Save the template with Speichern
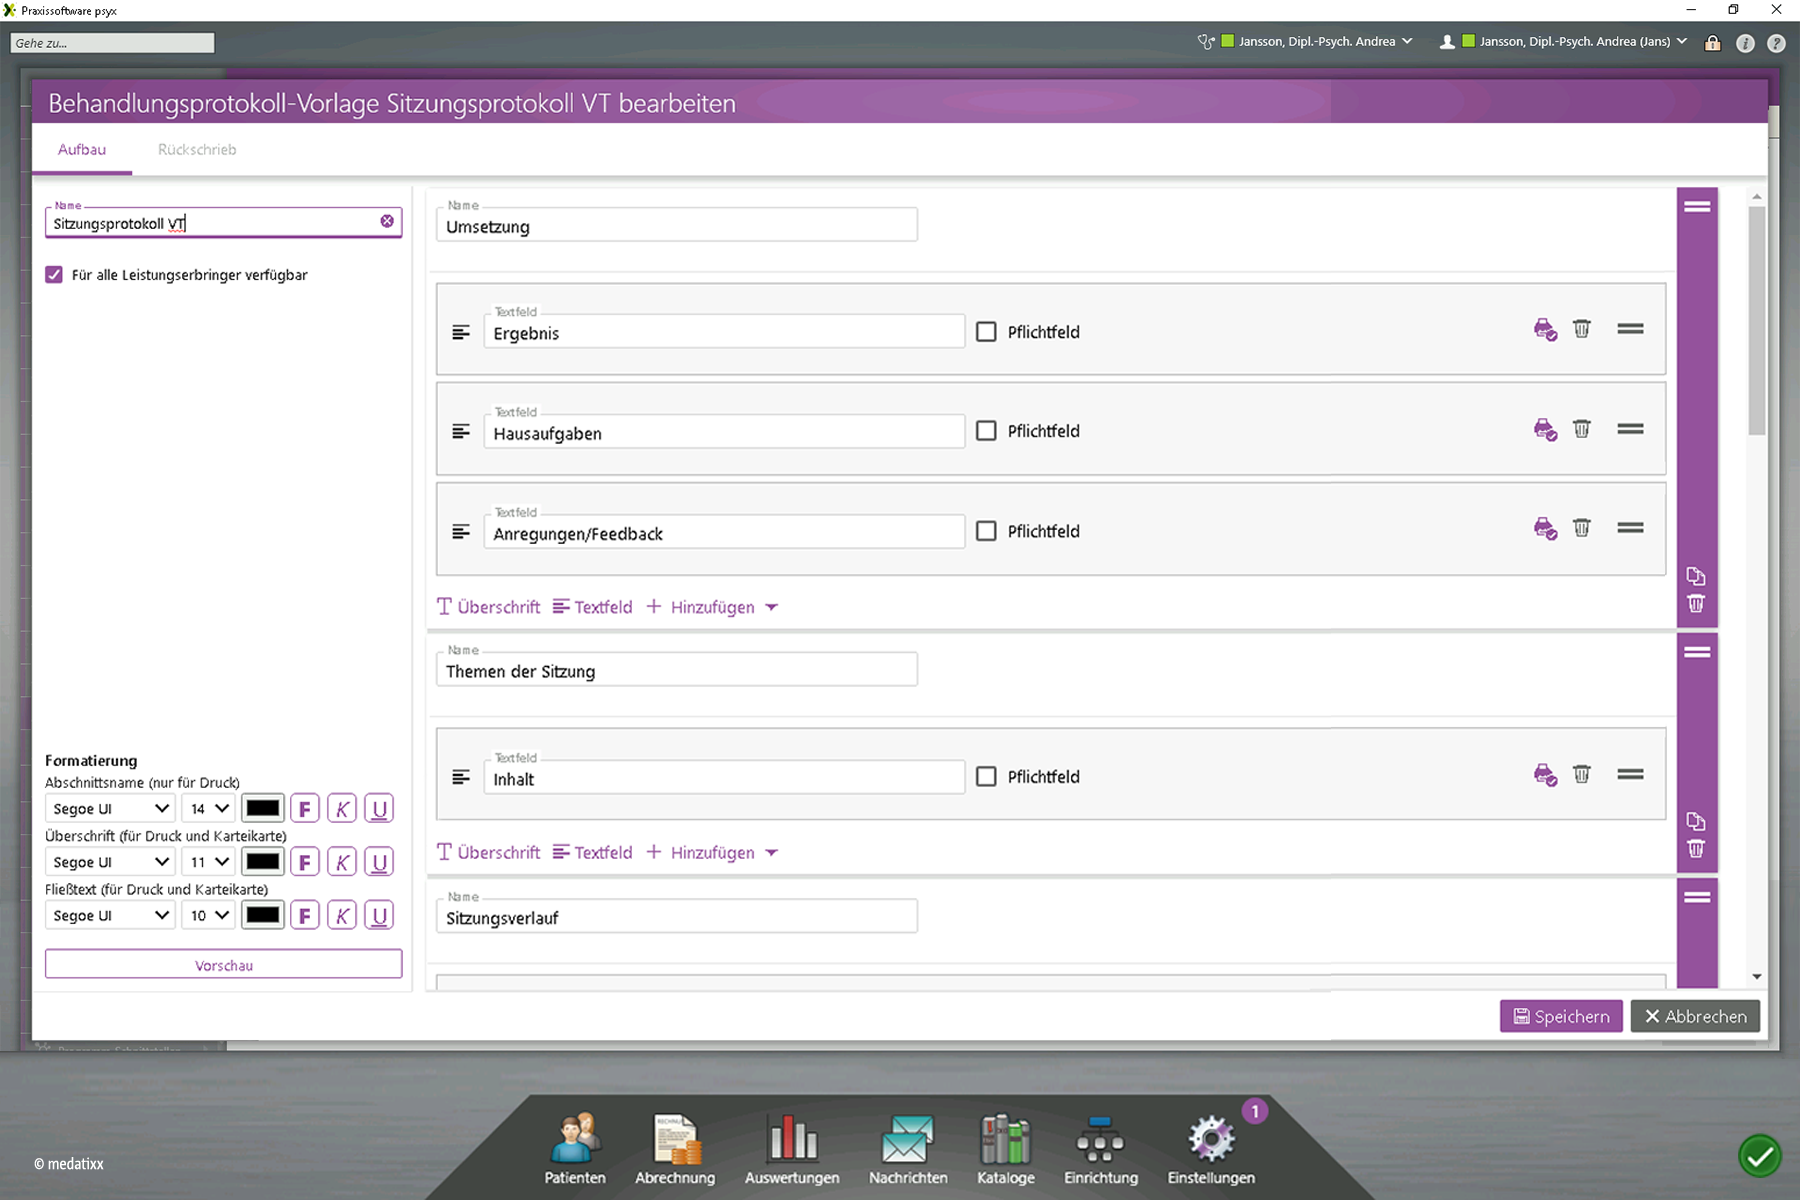This screenshot has height=1200, width=1800. (x=1560, y=1016)
